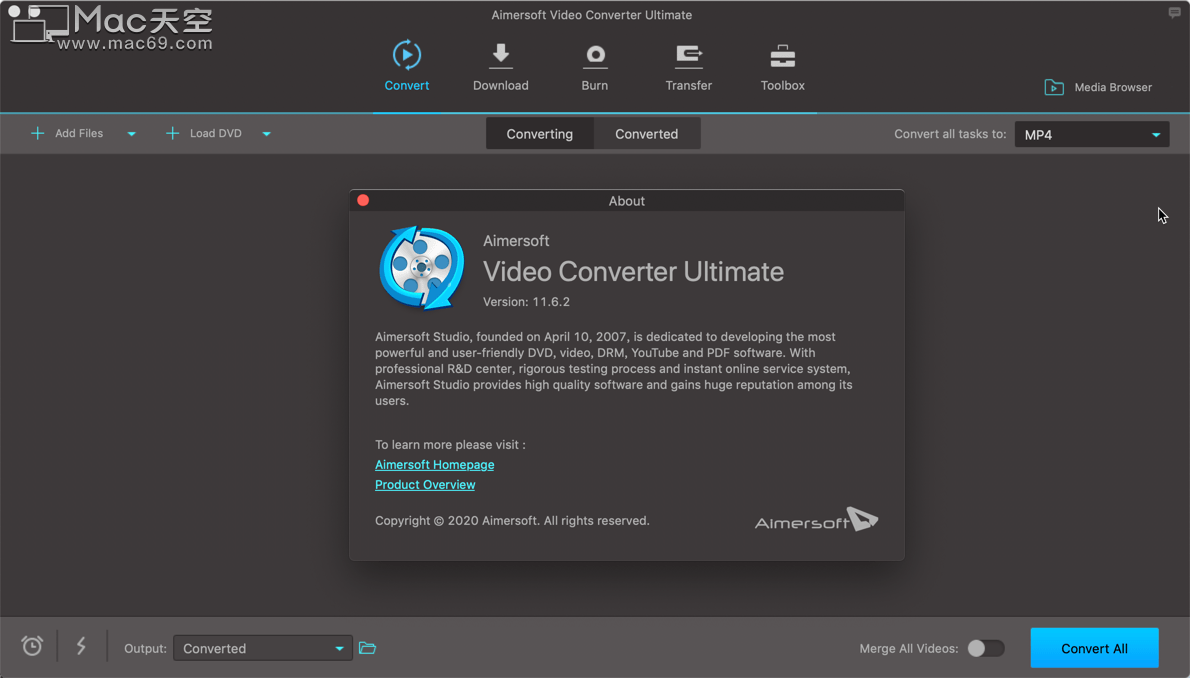Switch to the Converted tab
The height and width of the screenshot is (678, 1190).
click(x=646, y=133)
